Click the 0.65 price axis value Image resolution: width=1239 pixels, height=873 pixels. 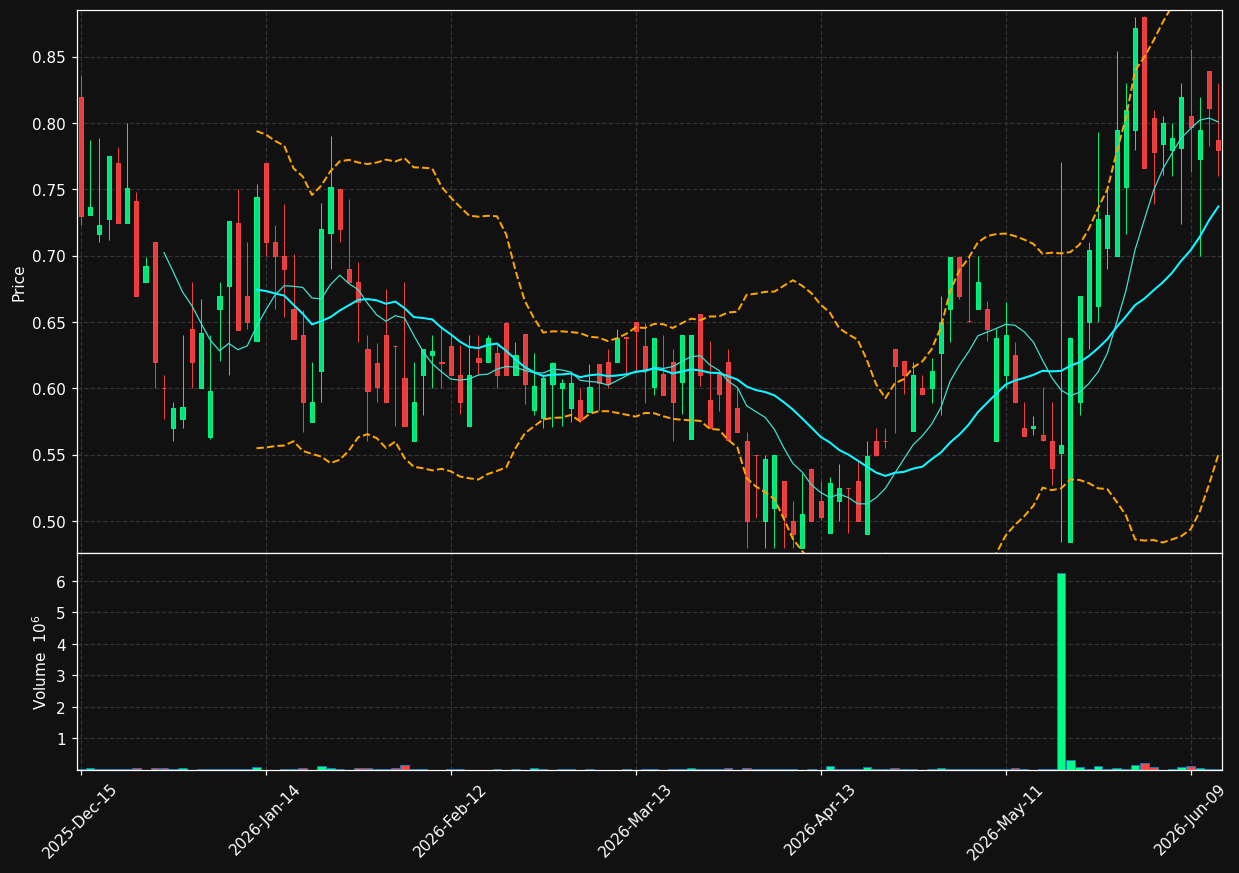pyautogui.click(x=48, y=323)
